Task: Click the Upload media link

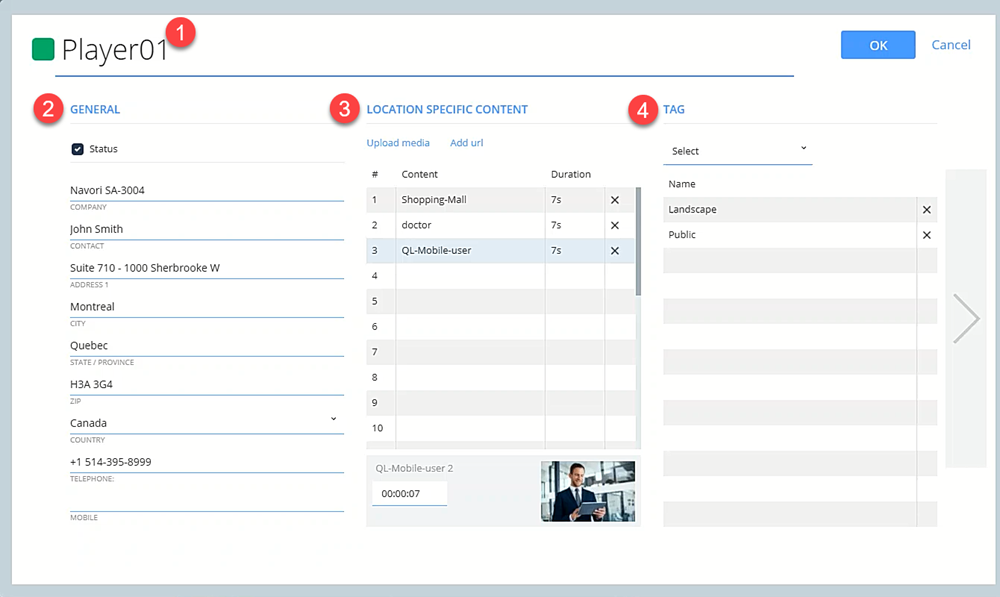Action: pos(398,143)
